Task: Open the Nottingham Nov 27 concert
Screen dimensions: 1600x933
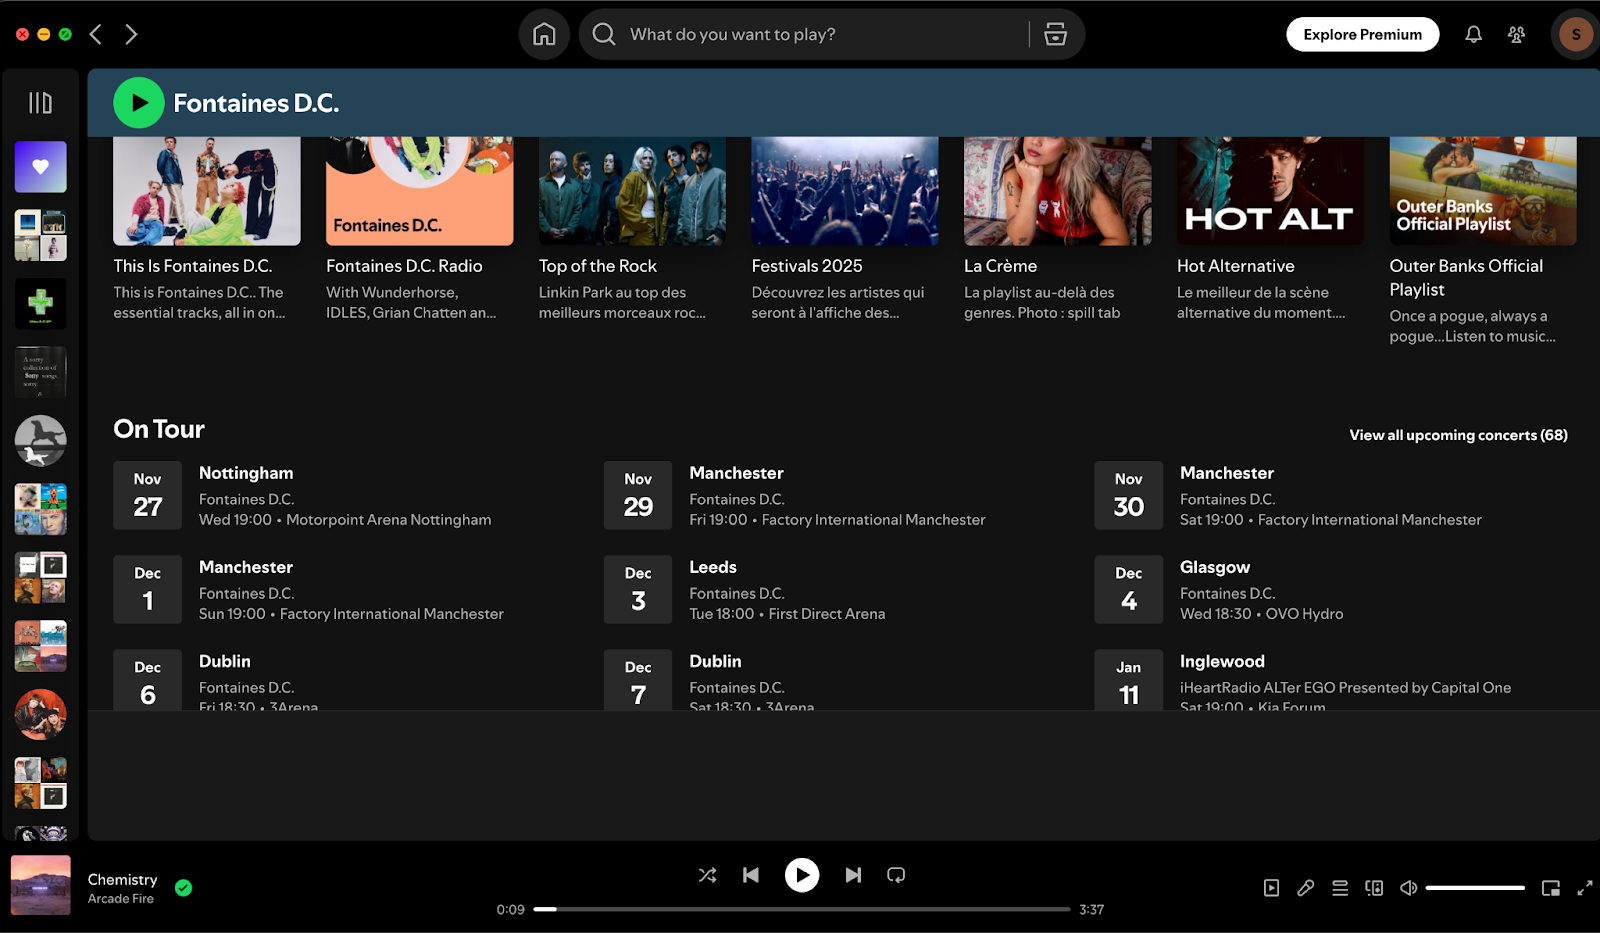Action: pos(346,495)
